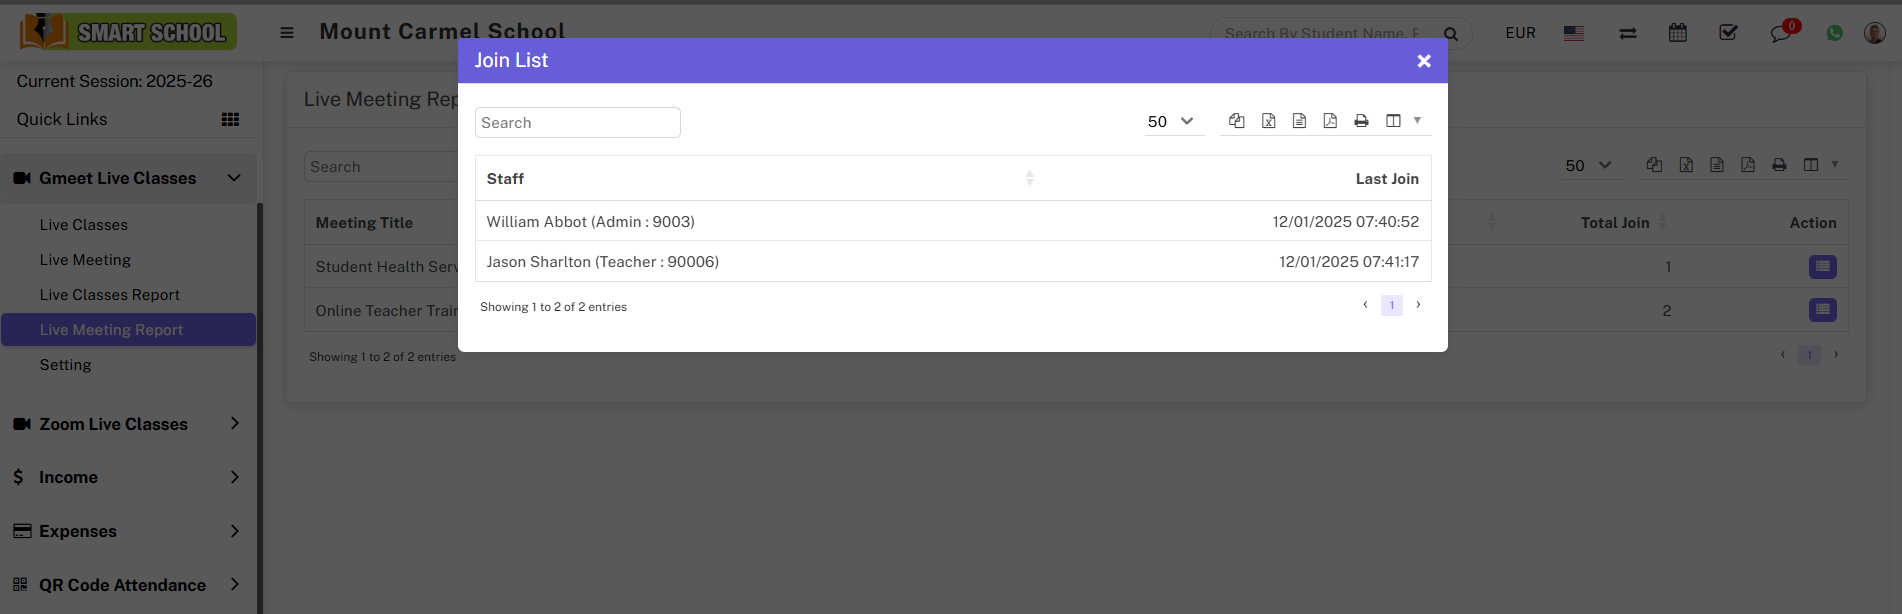Click the 12/01/2025 07:41:17 join time
Screen dimensions: 1902x614
click(x=1349, y=261)
